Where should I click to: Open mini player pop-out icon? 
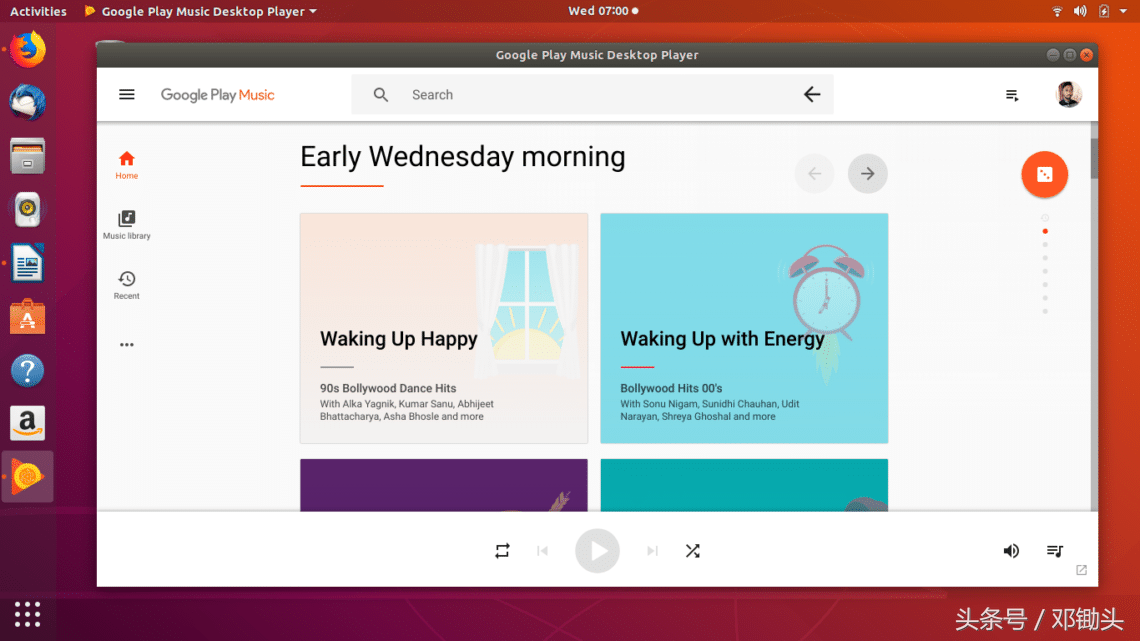click(x=1081, y=570)
